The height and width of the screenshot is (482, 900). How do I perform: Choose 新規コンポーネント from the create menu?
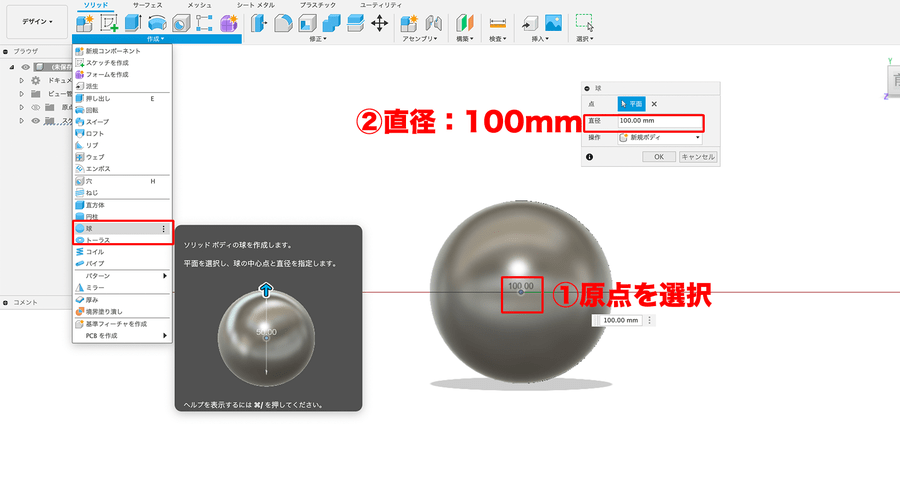122,51
